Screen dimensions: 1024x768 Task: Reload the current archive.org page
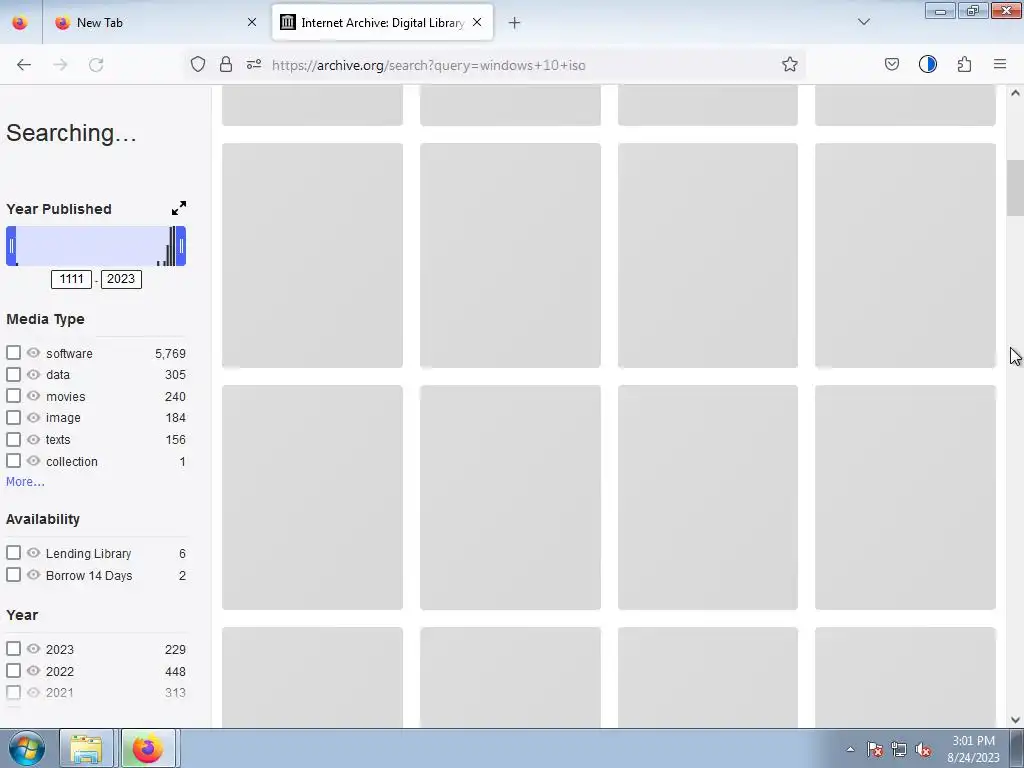[96, 65]
